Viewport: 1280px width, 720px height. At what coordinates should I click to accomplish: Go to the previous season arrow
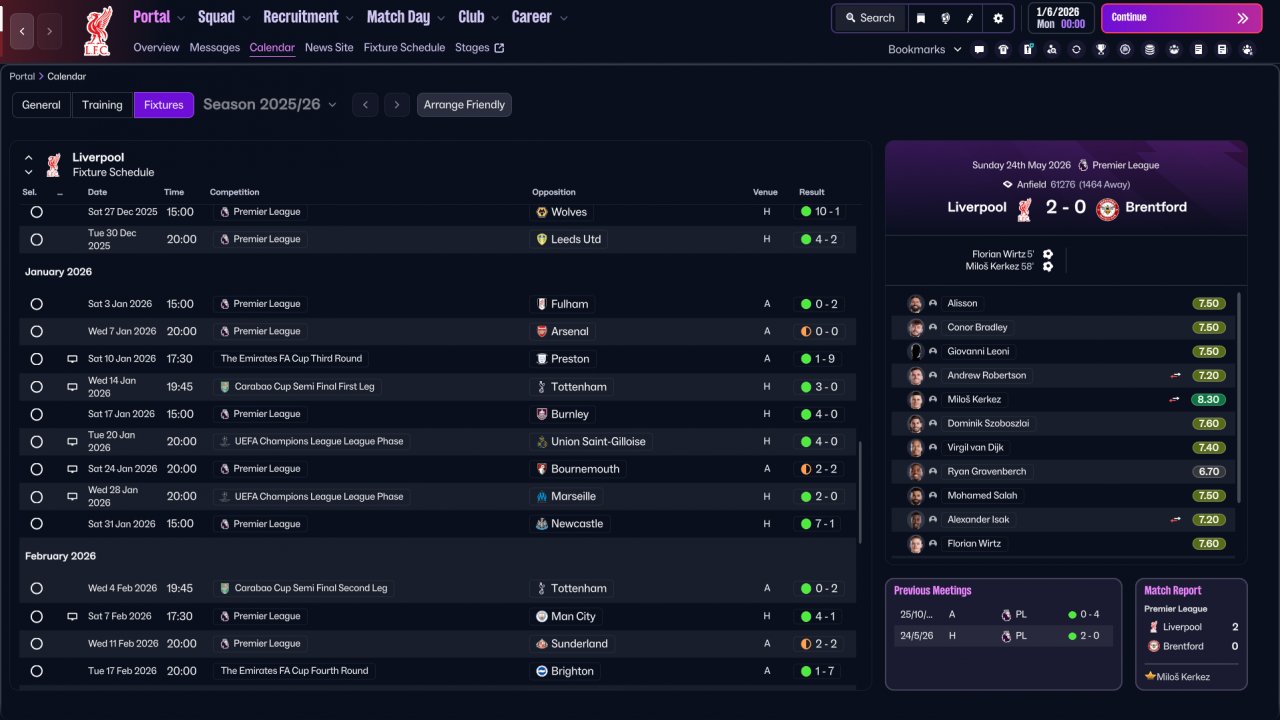pos(365,105)
